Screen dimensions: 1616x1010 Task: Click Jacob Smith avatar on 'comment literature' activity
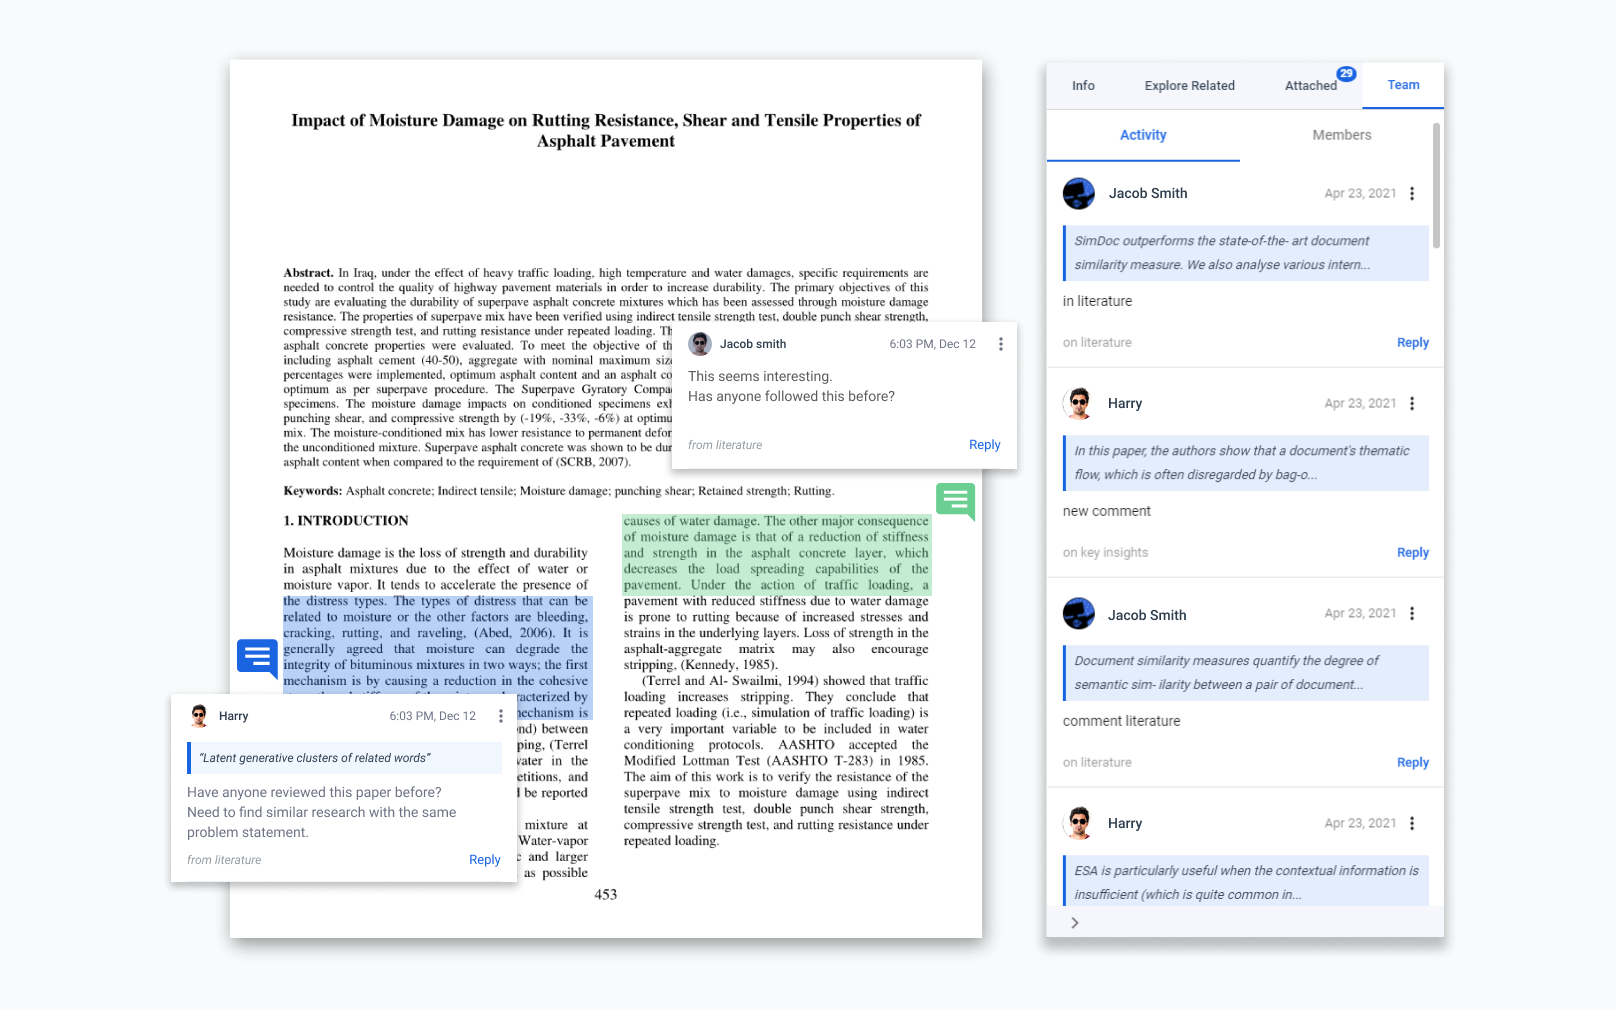[x=1079, y=613]
